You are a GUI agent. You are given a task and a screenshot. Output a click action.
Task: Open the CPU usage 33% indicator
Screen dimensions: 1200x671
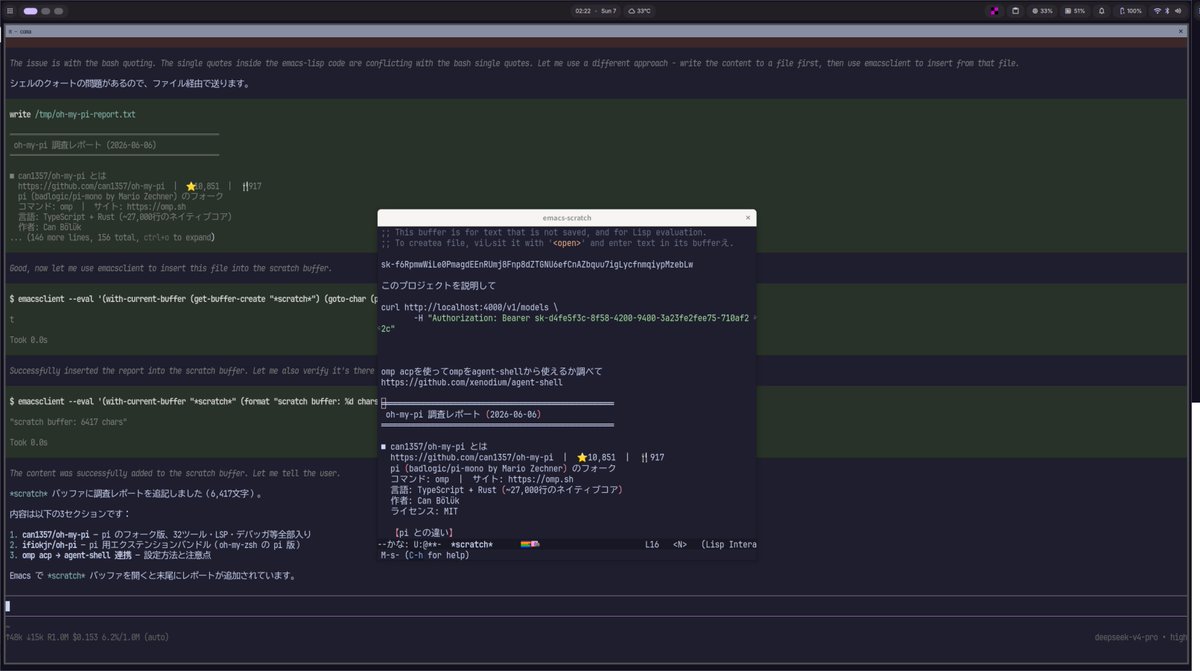[1042, 11]
